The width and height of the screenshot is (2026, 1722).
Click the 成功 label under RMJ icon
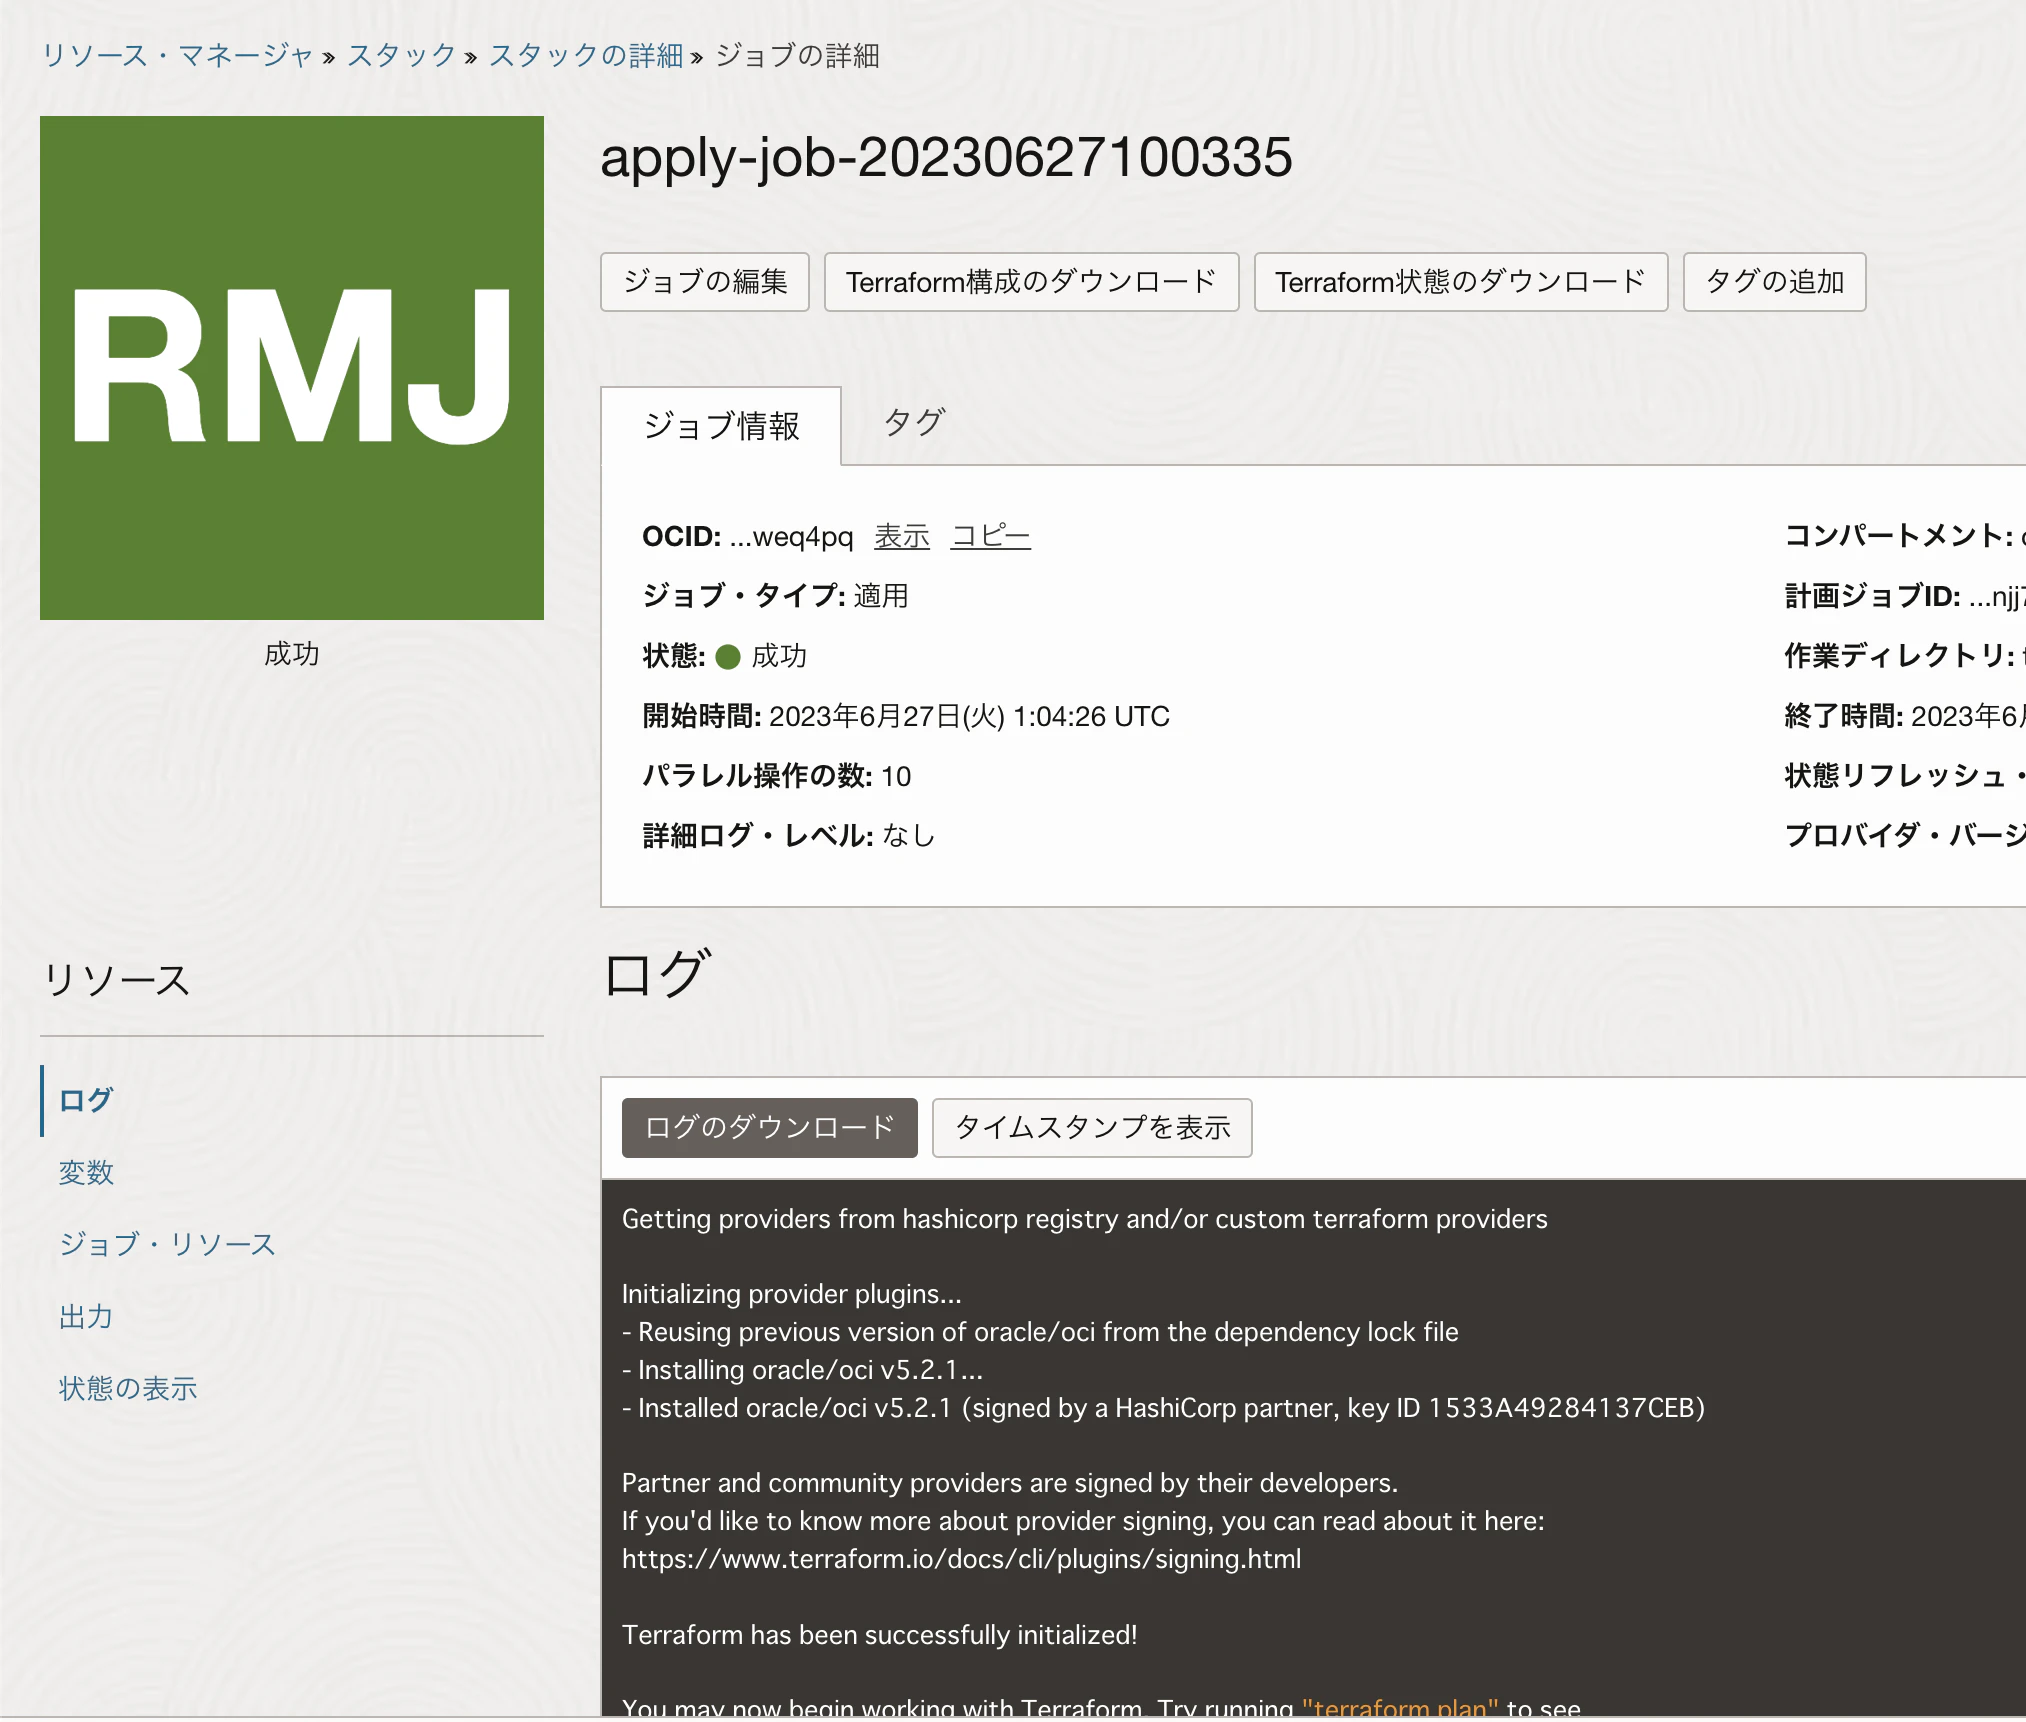pyautogui.click(x=292, y=654)
